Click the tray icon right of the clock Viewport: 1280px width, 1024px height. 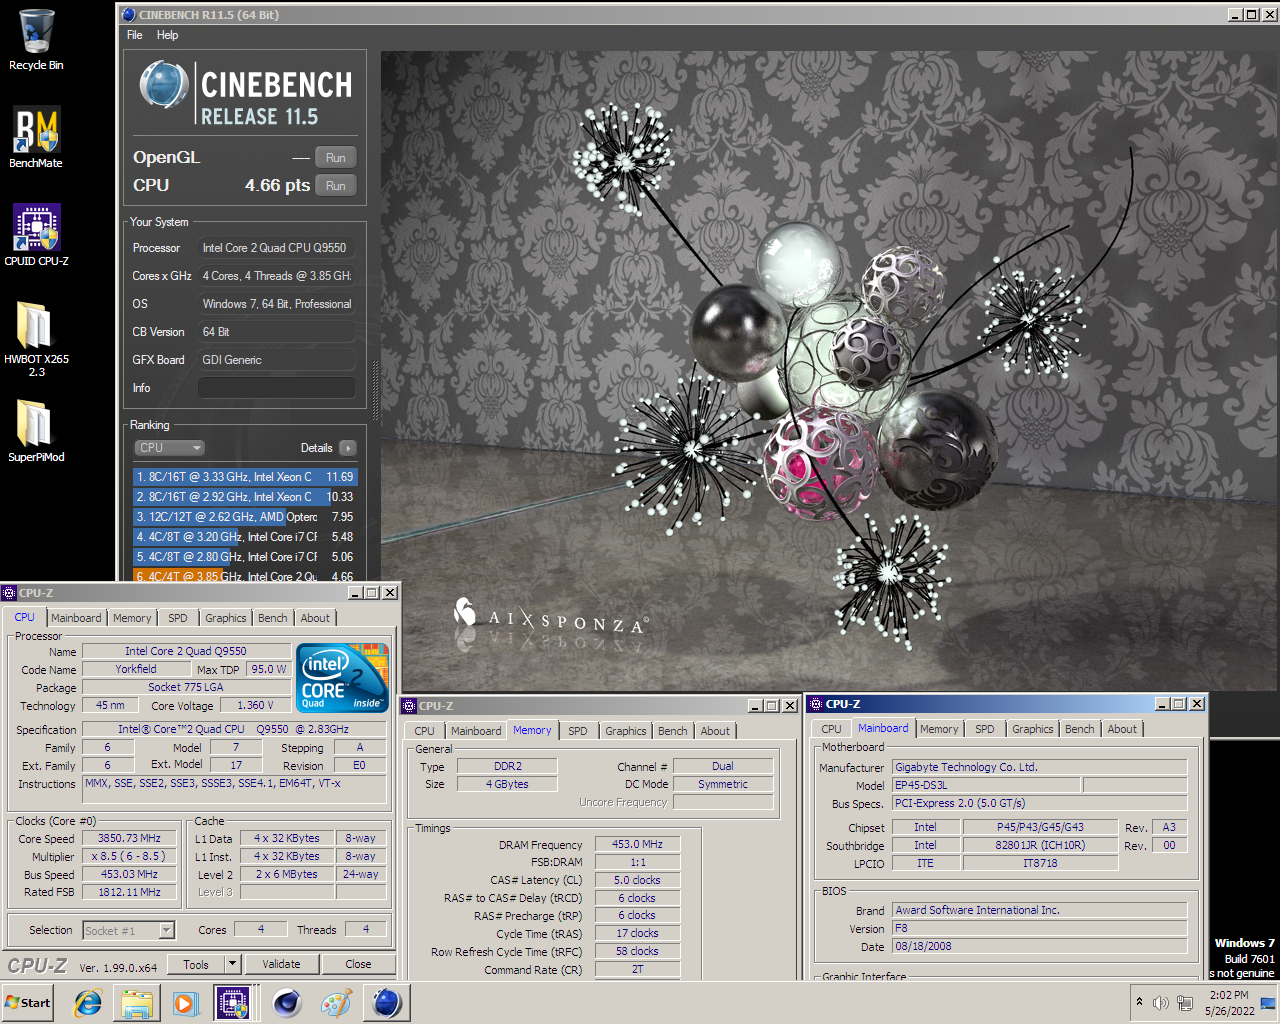1268,1002
